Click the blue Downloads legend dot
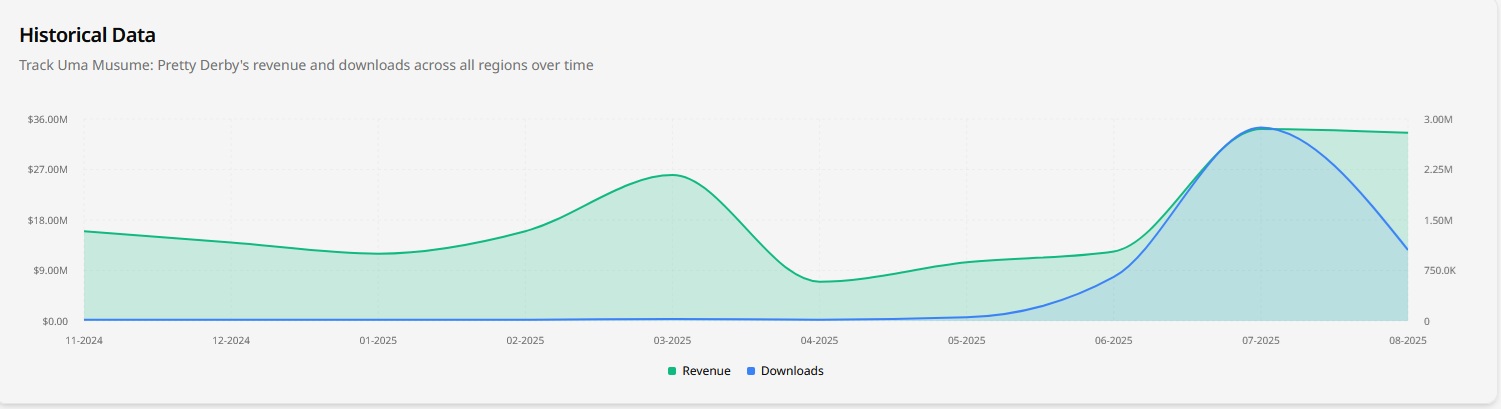 click(751, 371)
